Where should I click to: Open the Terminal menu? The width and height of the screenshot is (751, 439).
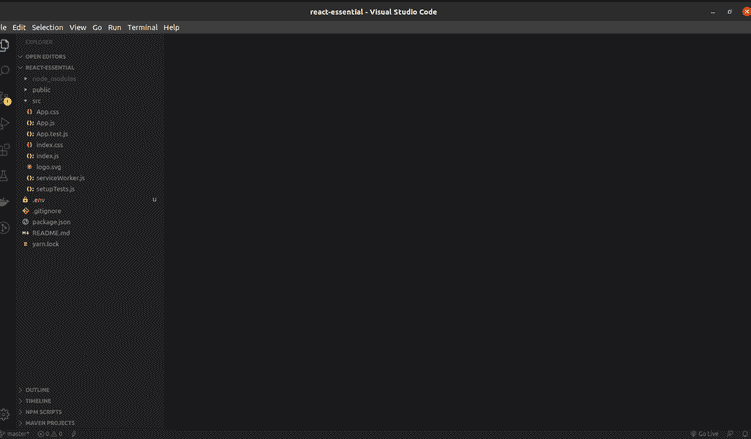coord(142,27)
